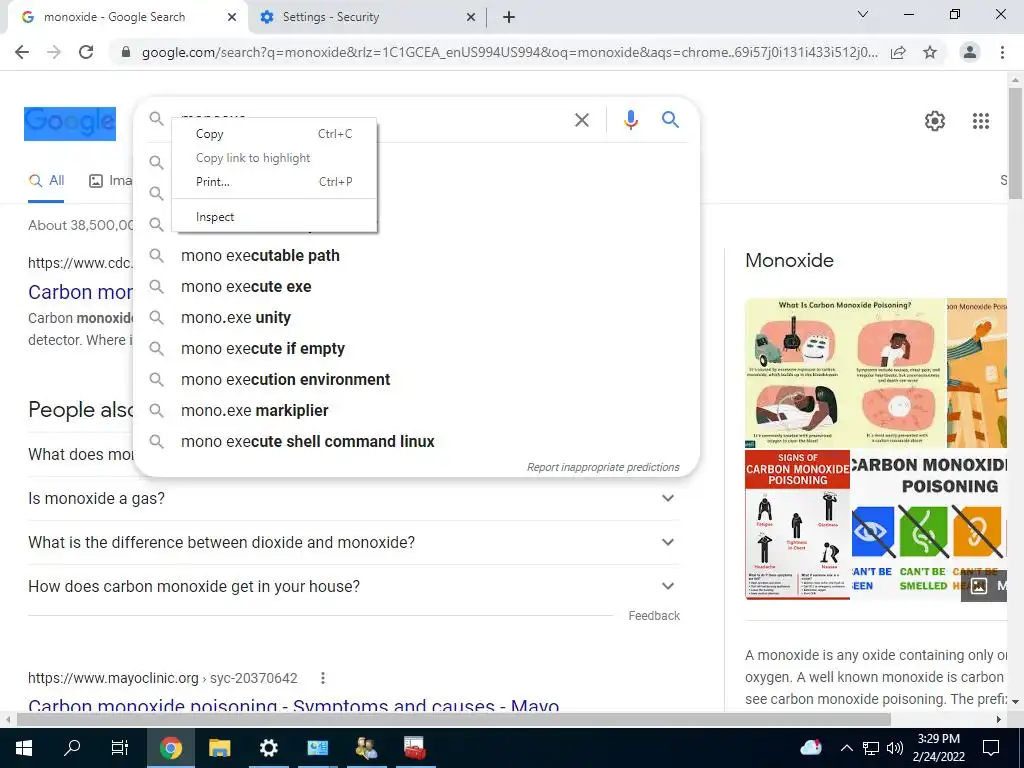1024x768 pixels.
Task: Open Signs of Carbon Monoxide Poisoning image
Action: (x=797, y=524)
